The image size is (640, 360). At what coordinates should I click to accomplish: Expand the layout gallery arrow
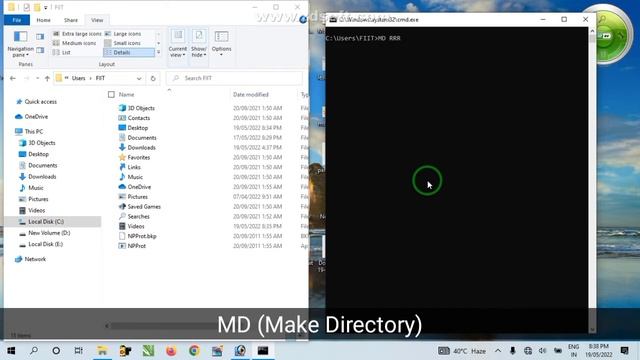click(158, 53)
